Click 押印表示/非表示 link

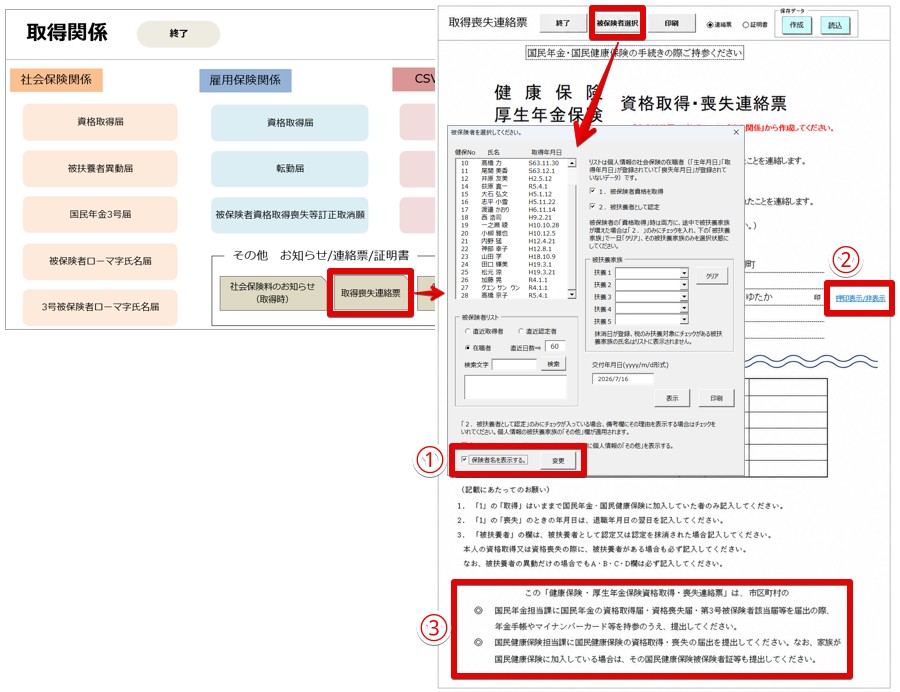pos(860,298)
